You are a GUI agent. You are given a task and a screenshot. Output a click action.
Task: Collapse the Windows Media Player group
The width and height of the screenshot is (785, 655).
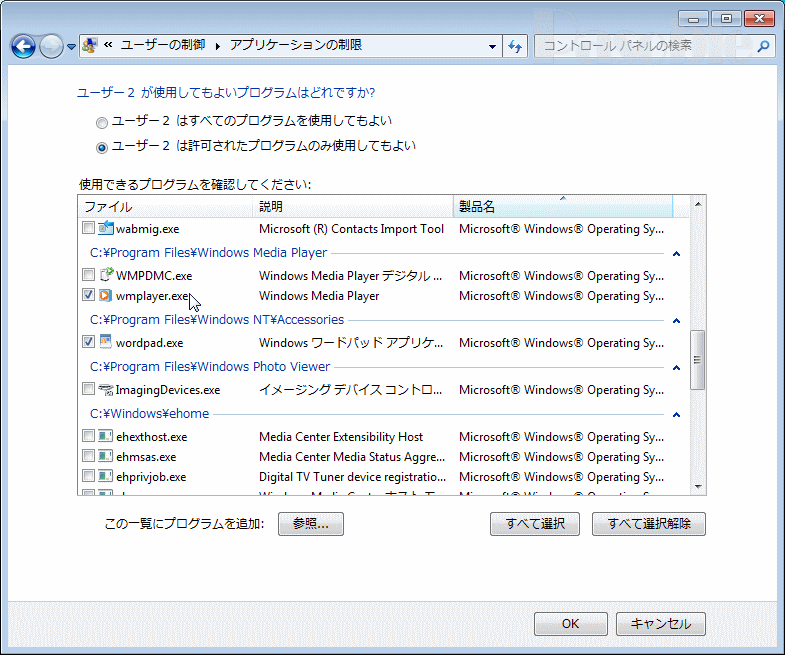pyautogui.click(x=676, y=253)
